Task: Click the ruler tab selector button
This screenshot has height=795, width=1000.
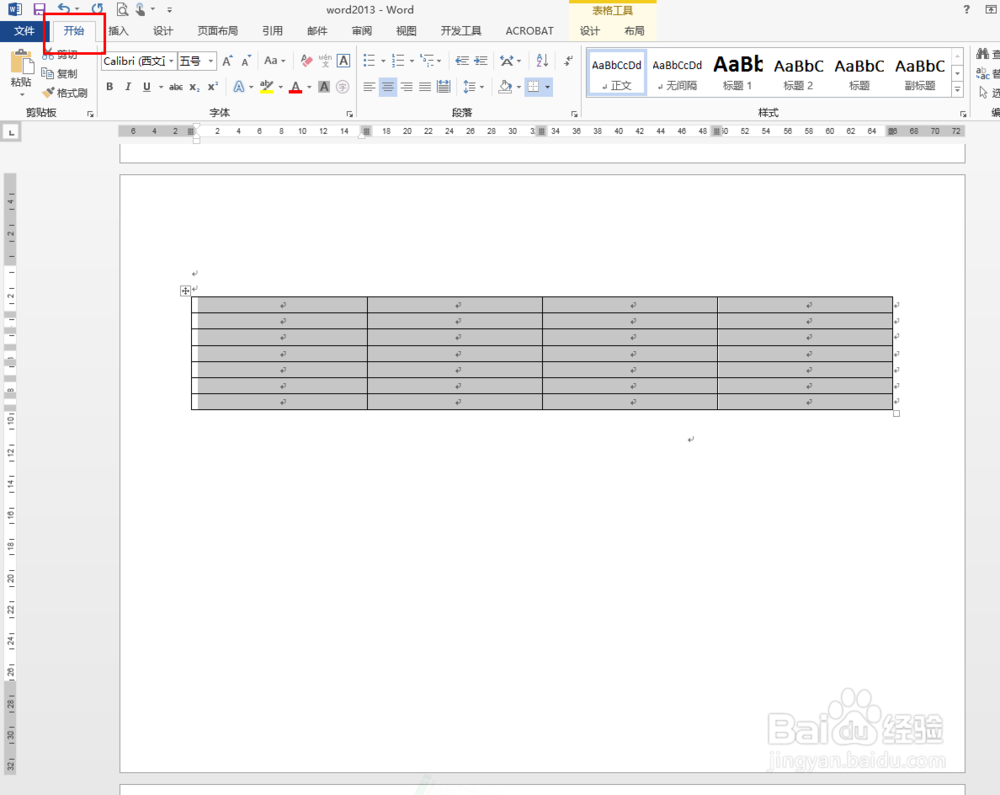Action: (x=11, y=132)
